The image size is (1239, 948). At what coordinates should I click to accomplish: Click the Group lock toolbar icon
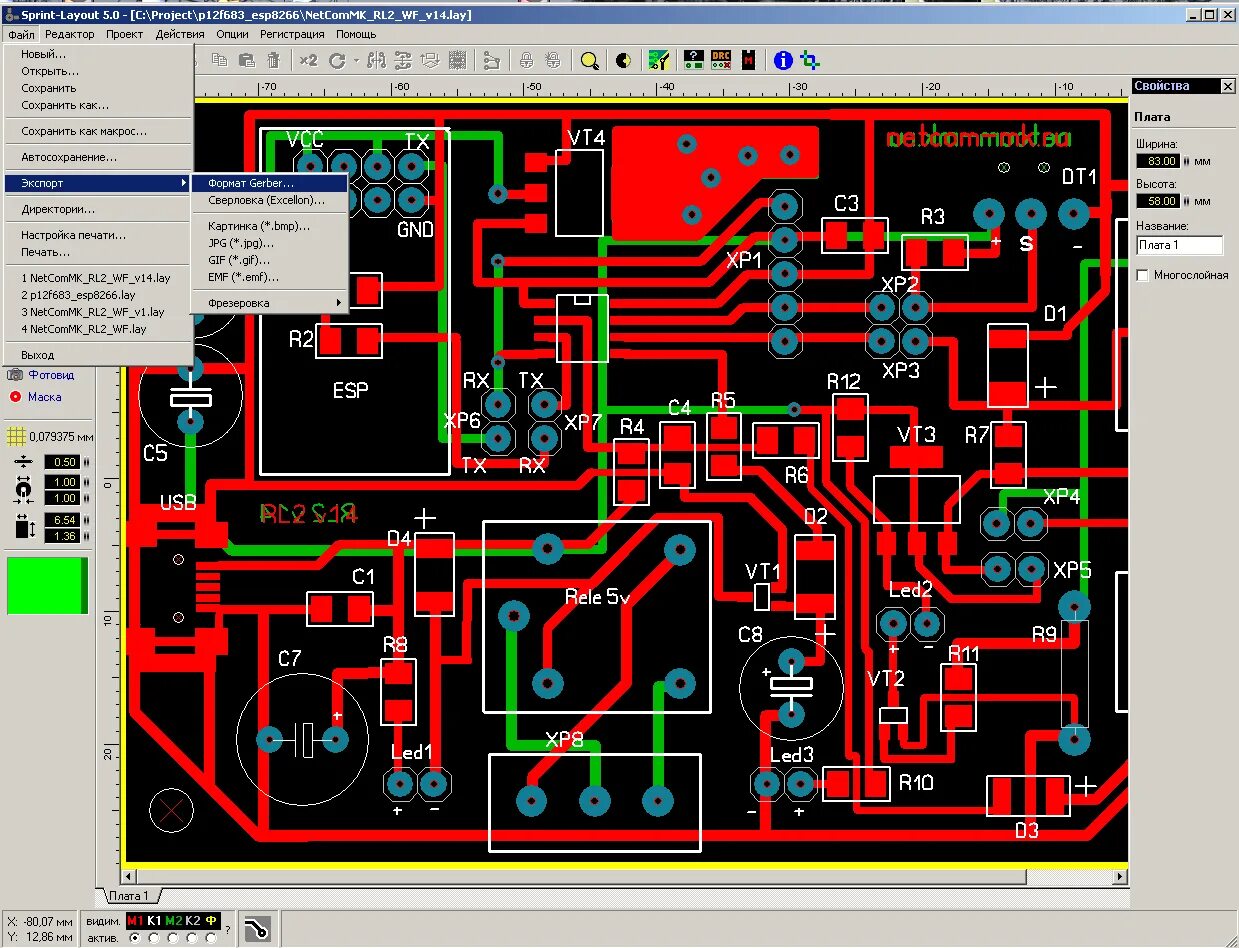pos(526,60)
